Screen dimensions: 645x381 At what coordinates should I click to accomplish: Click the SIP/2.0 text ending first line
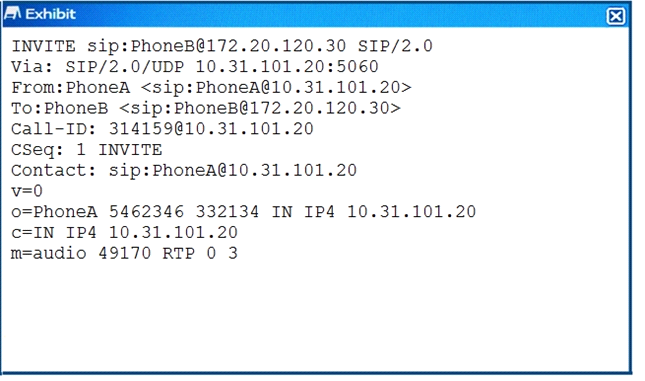(x=395, y=46)
